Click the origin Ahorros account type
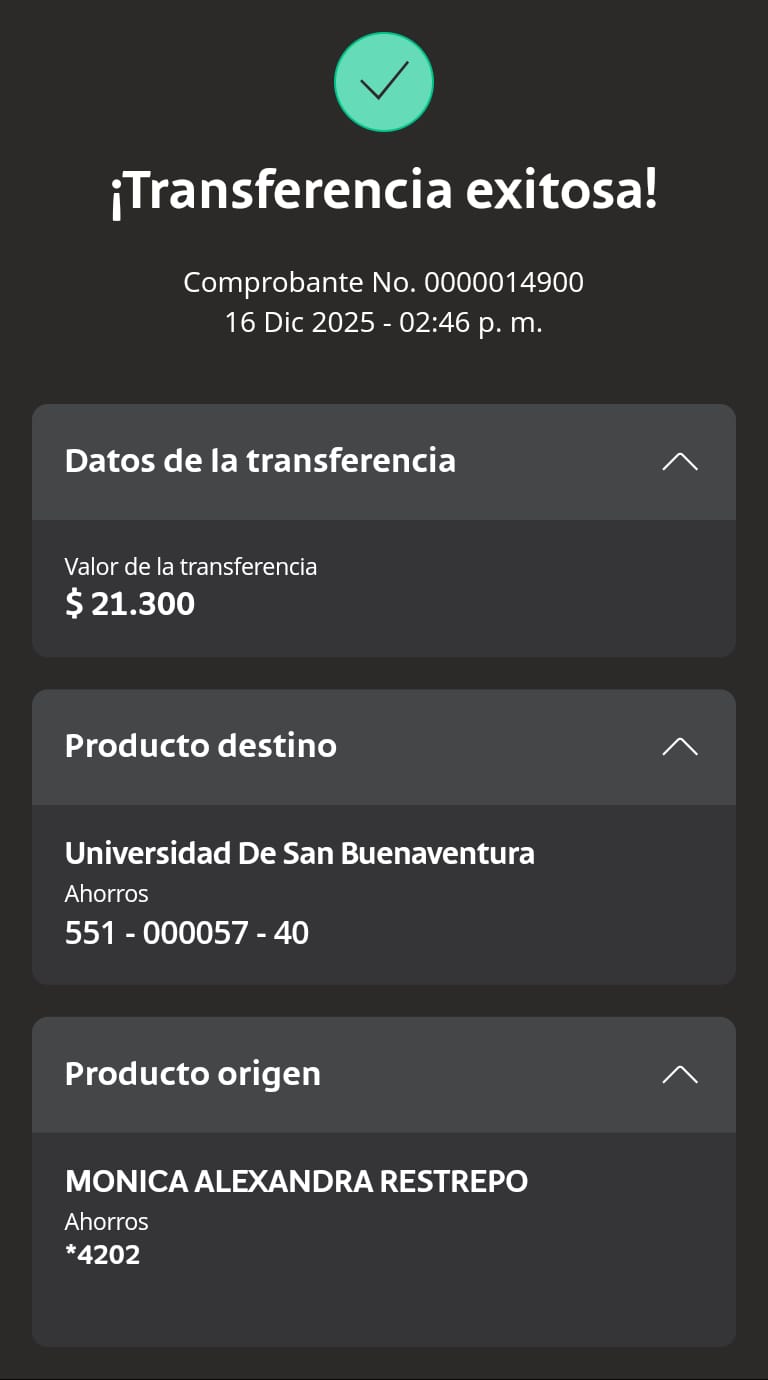 (107, 1222)
